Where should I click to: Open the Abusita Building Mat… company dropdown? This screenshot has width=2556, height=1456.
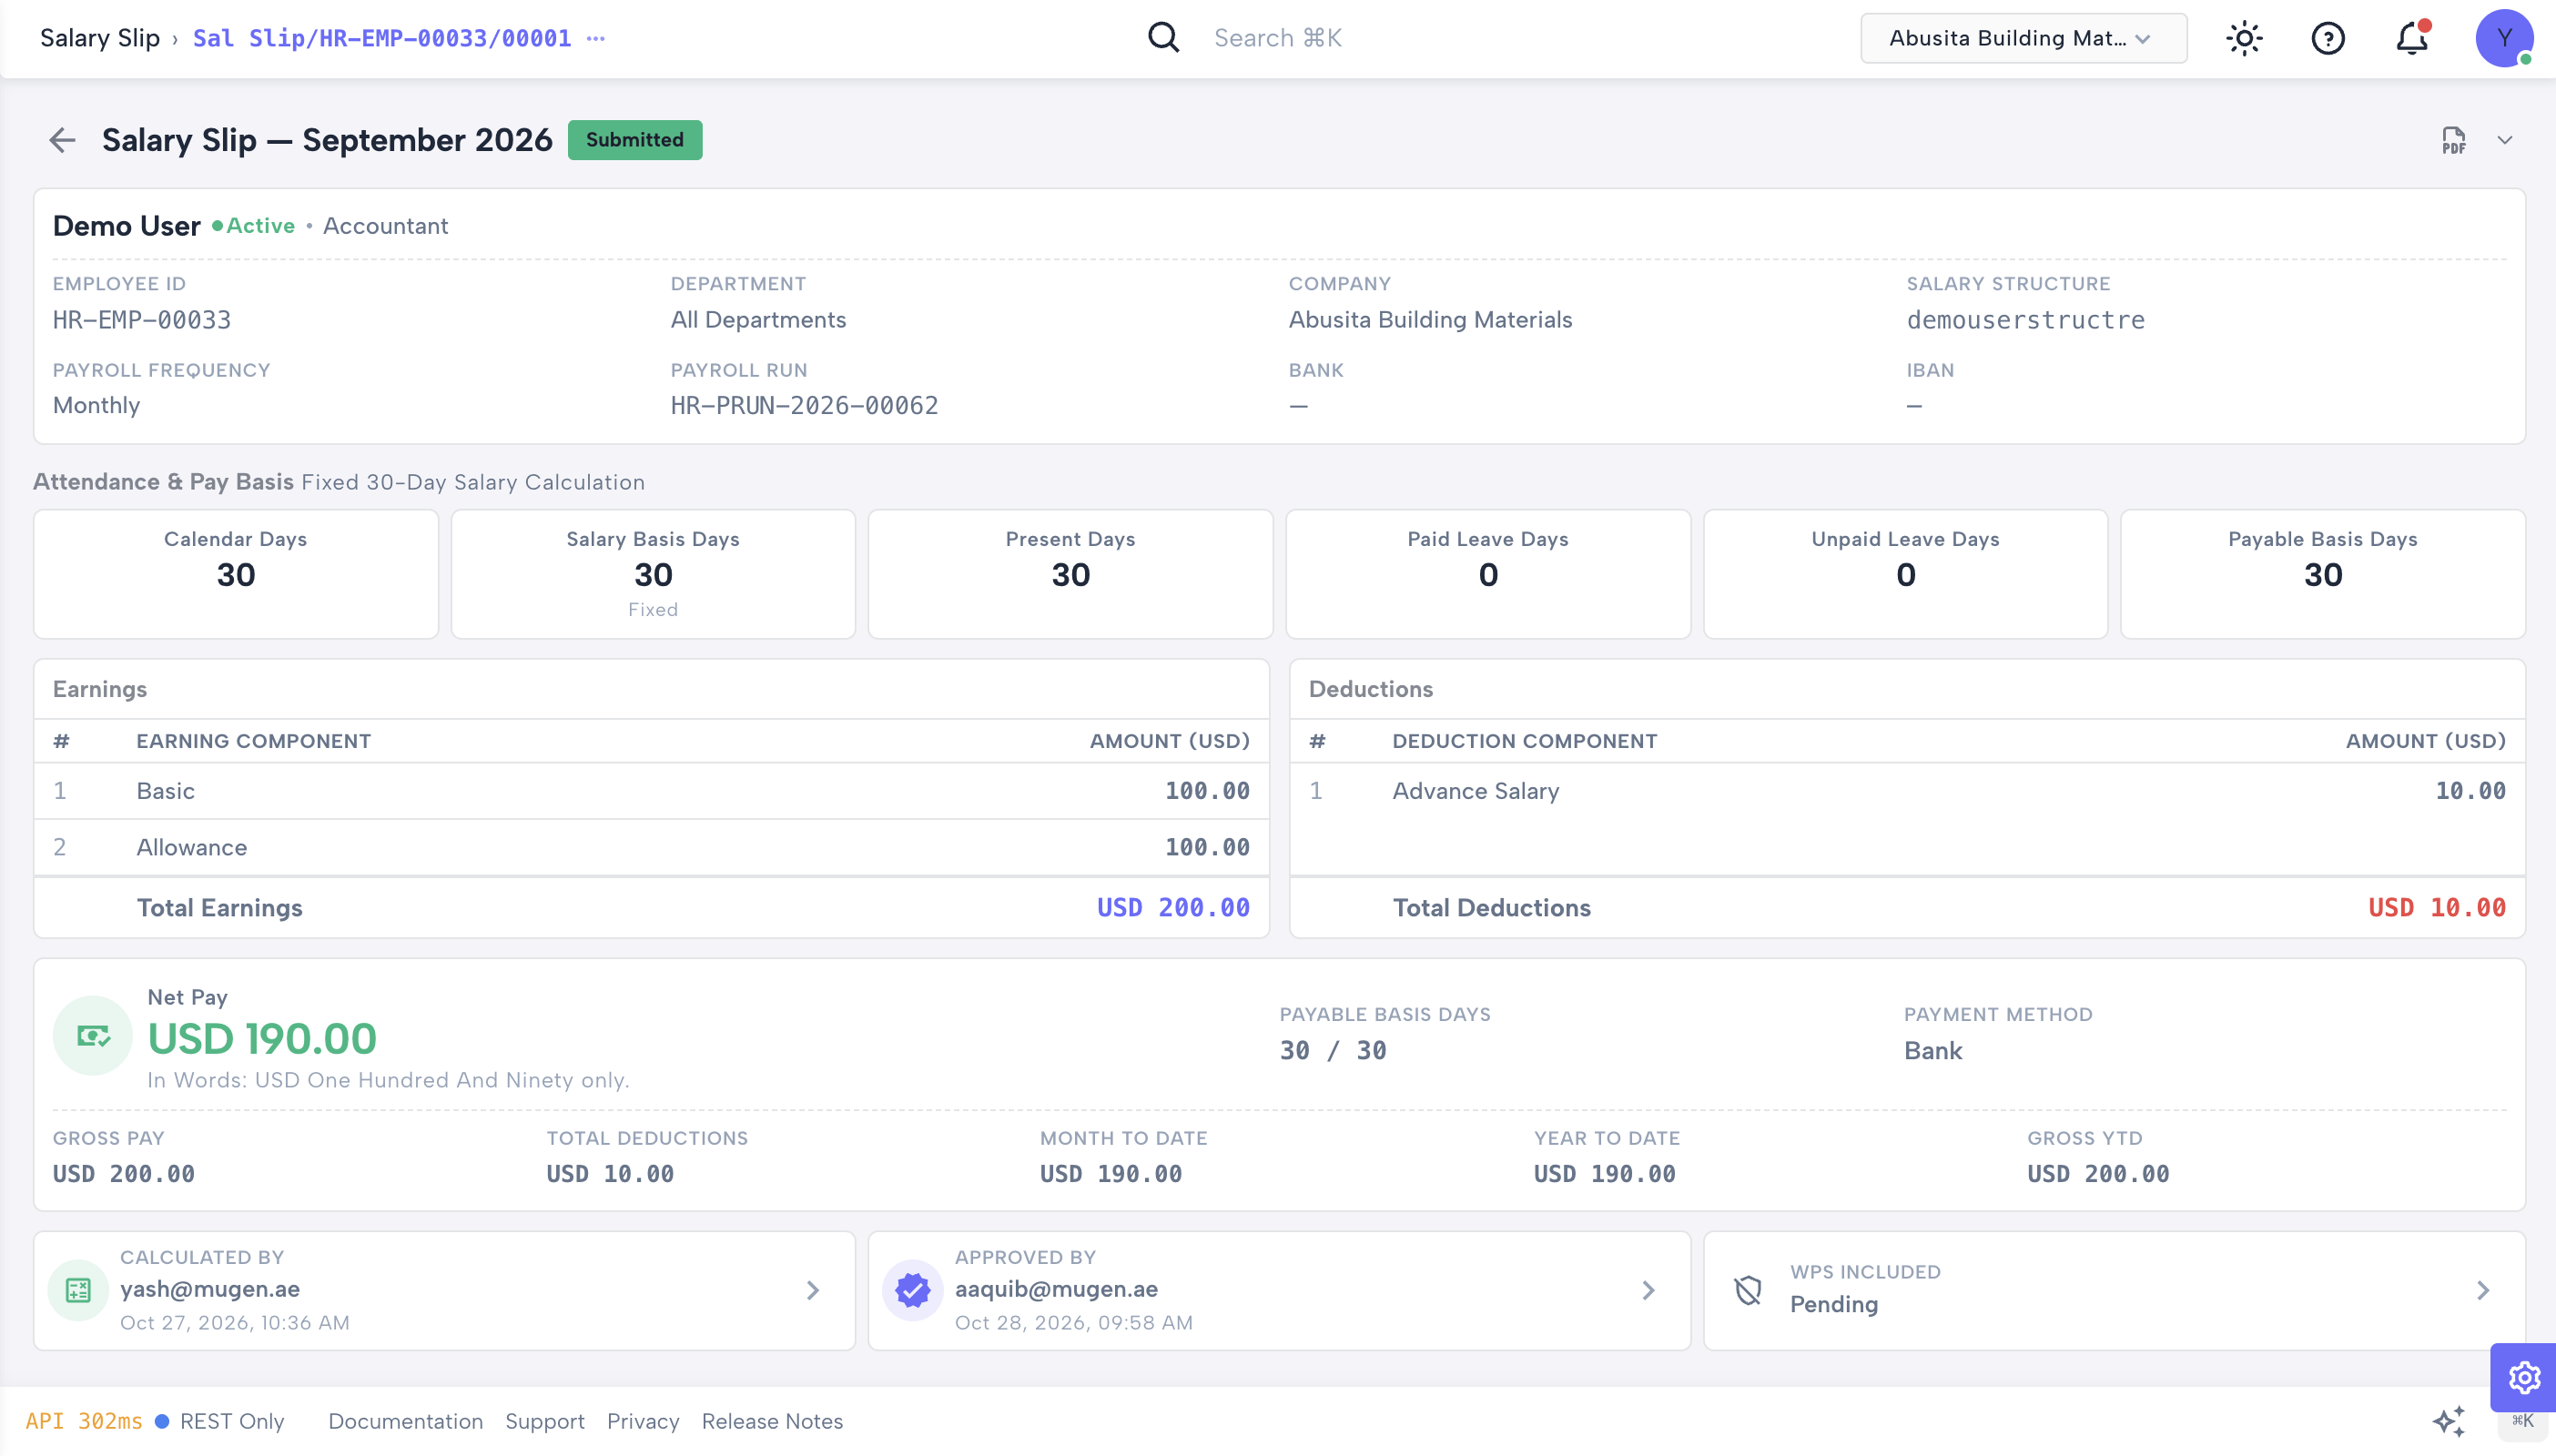[x=2023, y=38]
